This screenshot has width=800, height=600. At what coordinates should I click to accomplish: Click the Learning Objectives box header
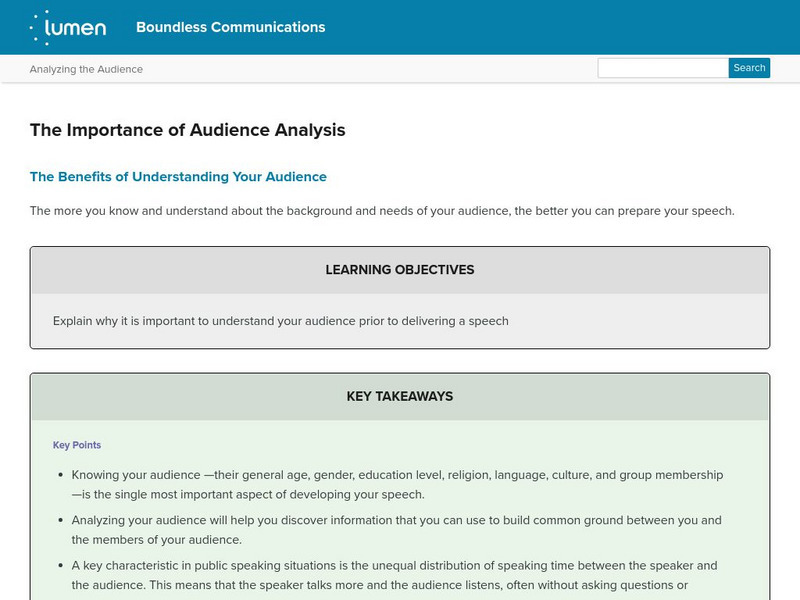pos(399,270)
